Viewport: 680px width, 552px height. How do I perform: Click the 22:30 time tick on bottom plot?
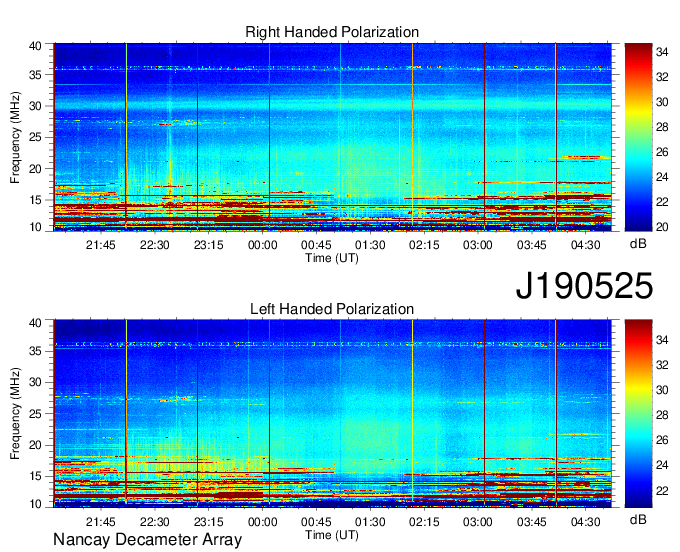coord(154,522)
